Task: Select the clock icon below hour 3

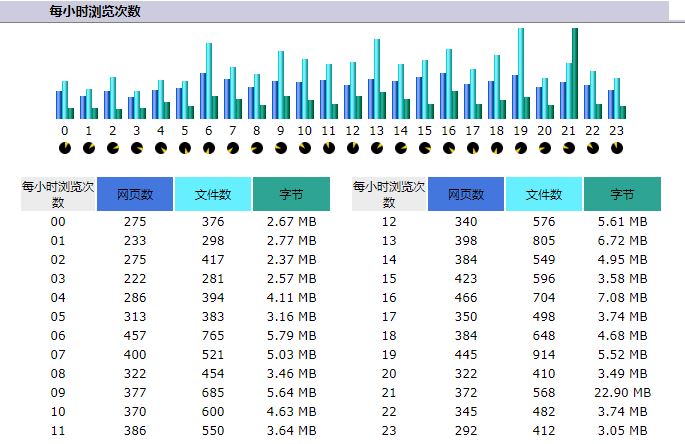Action: pos(137,148)
